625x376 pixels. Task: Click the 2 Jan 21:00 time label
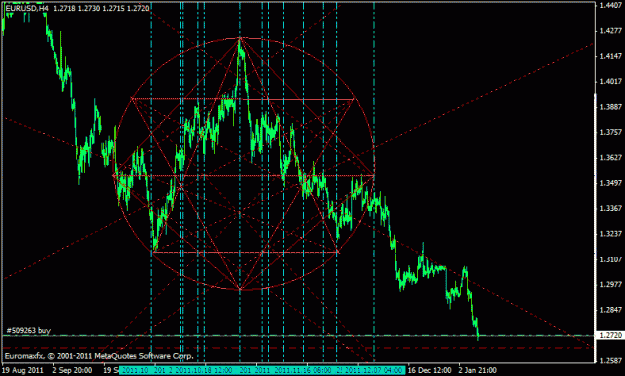tap(478, 370)
